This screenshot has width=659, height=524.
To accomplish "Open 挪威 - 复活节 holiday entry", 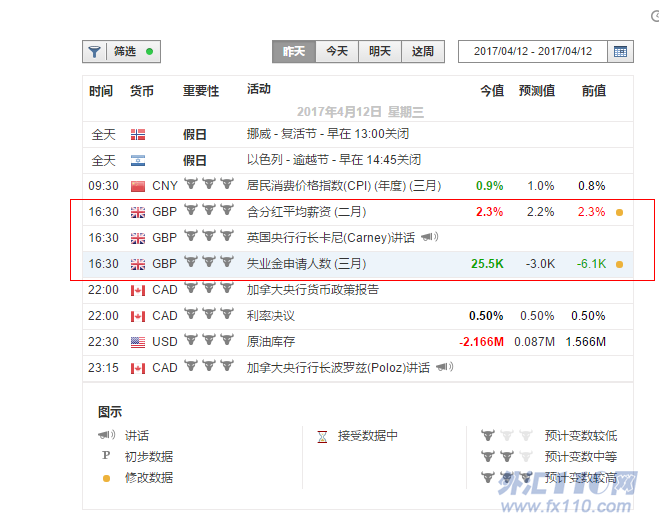I will coord(328,134).
